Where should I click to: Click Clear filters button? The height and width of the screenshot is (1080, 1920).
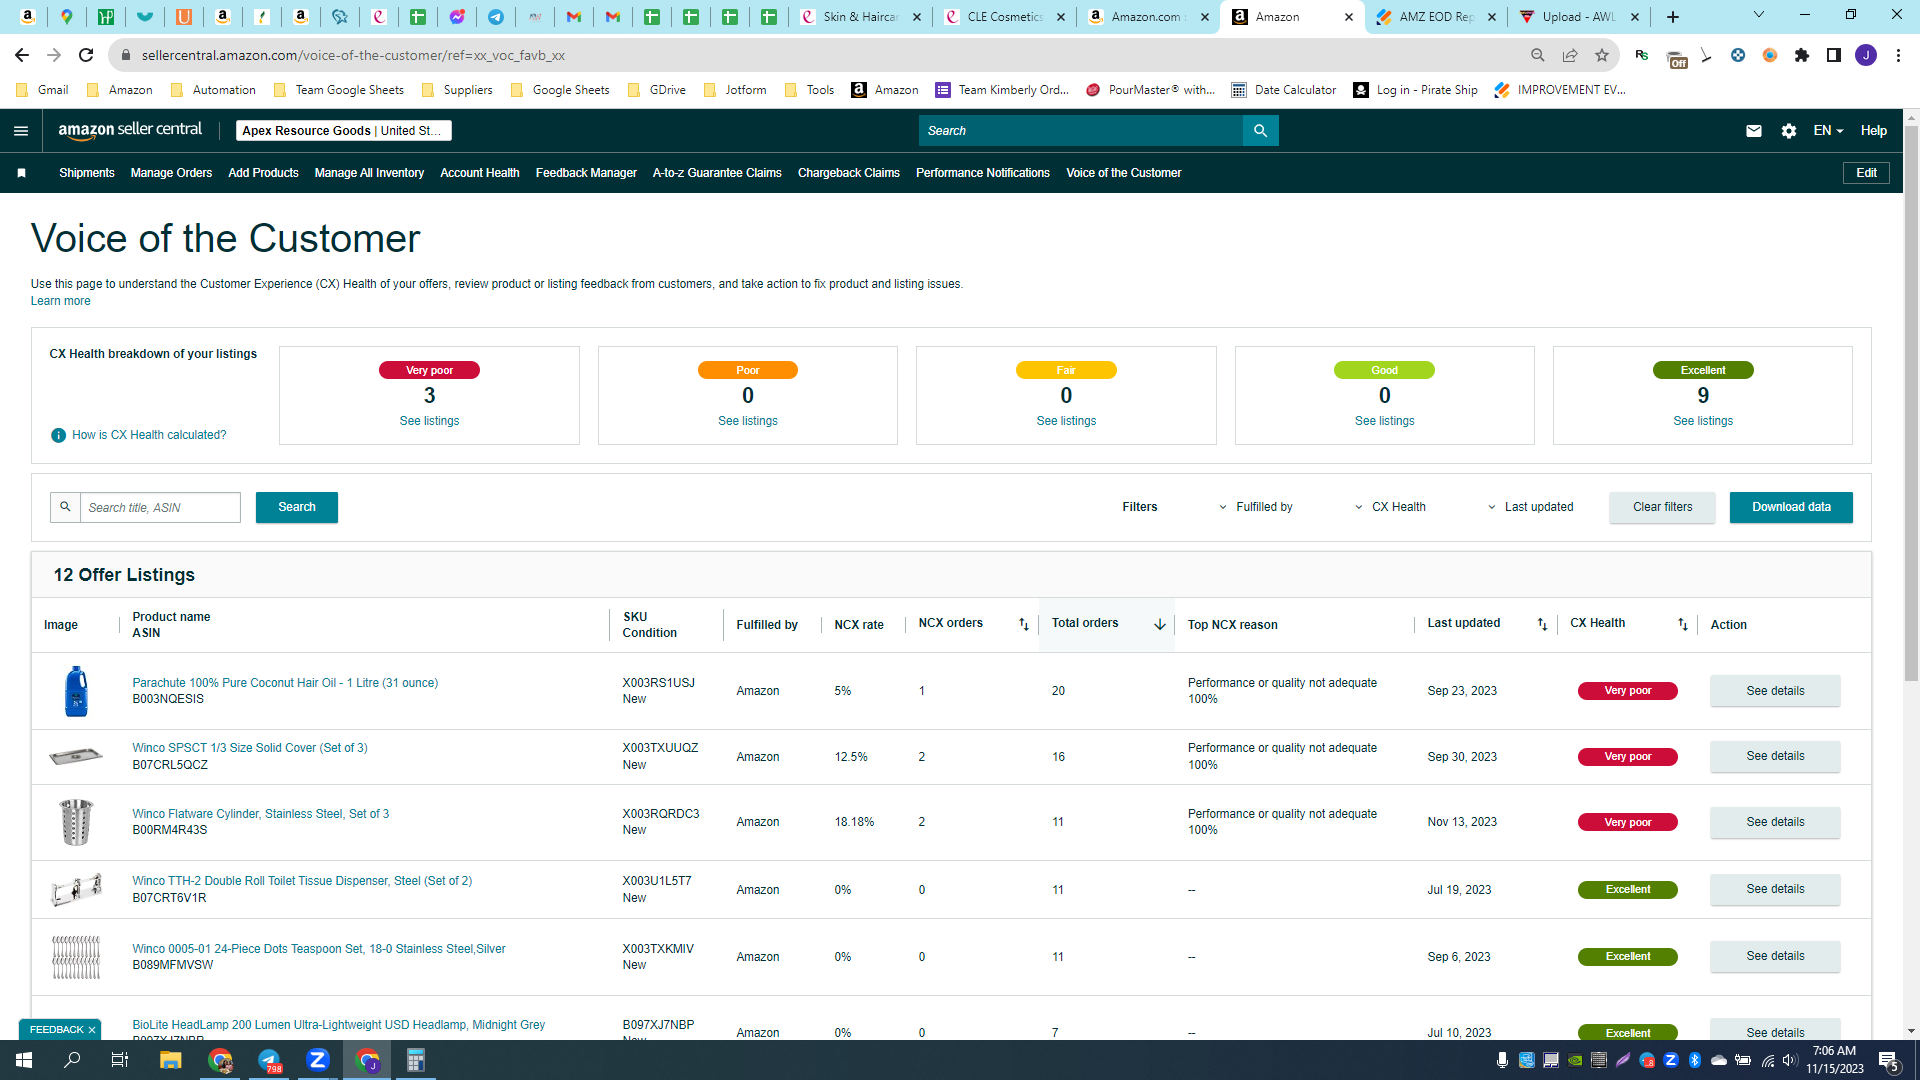[1663, 507]
